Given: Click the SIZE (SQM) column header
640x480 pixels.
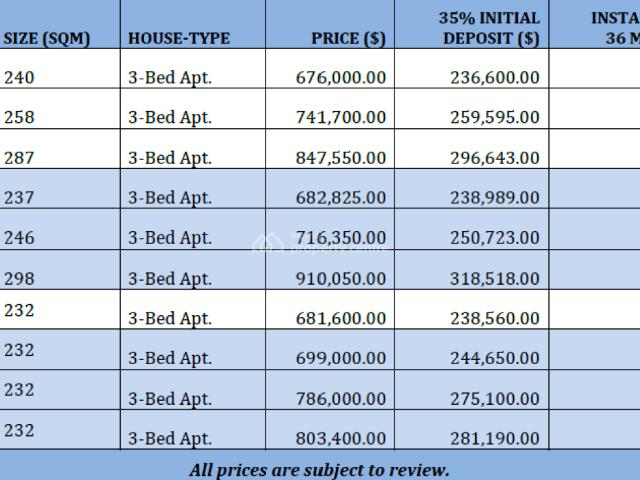Looking at the screenshot, I should click(47, 39).
